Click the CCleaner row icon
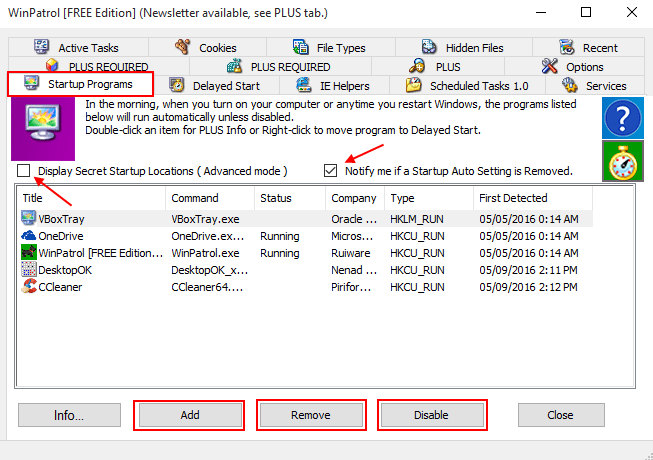The image size is (653, 460). [29, 286]
